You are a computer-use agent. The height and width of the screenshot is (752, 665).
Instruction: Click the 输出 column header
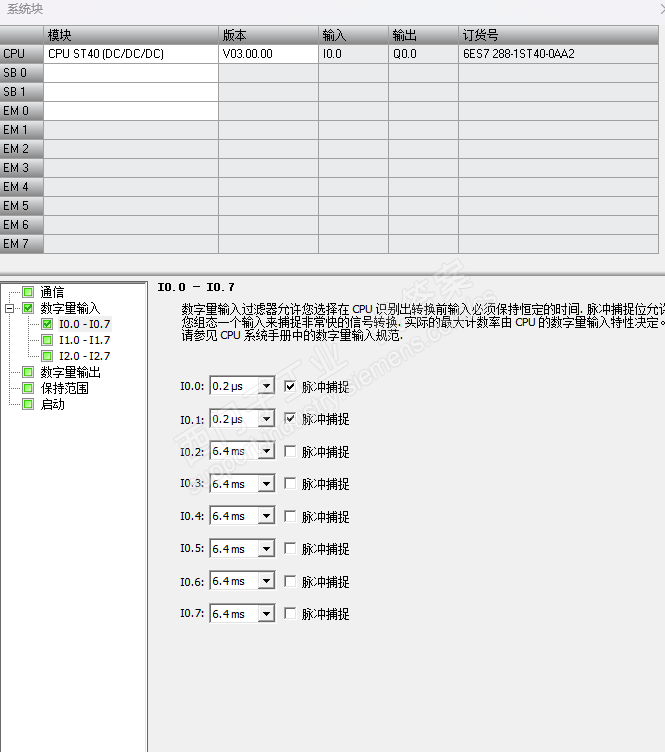423,35
